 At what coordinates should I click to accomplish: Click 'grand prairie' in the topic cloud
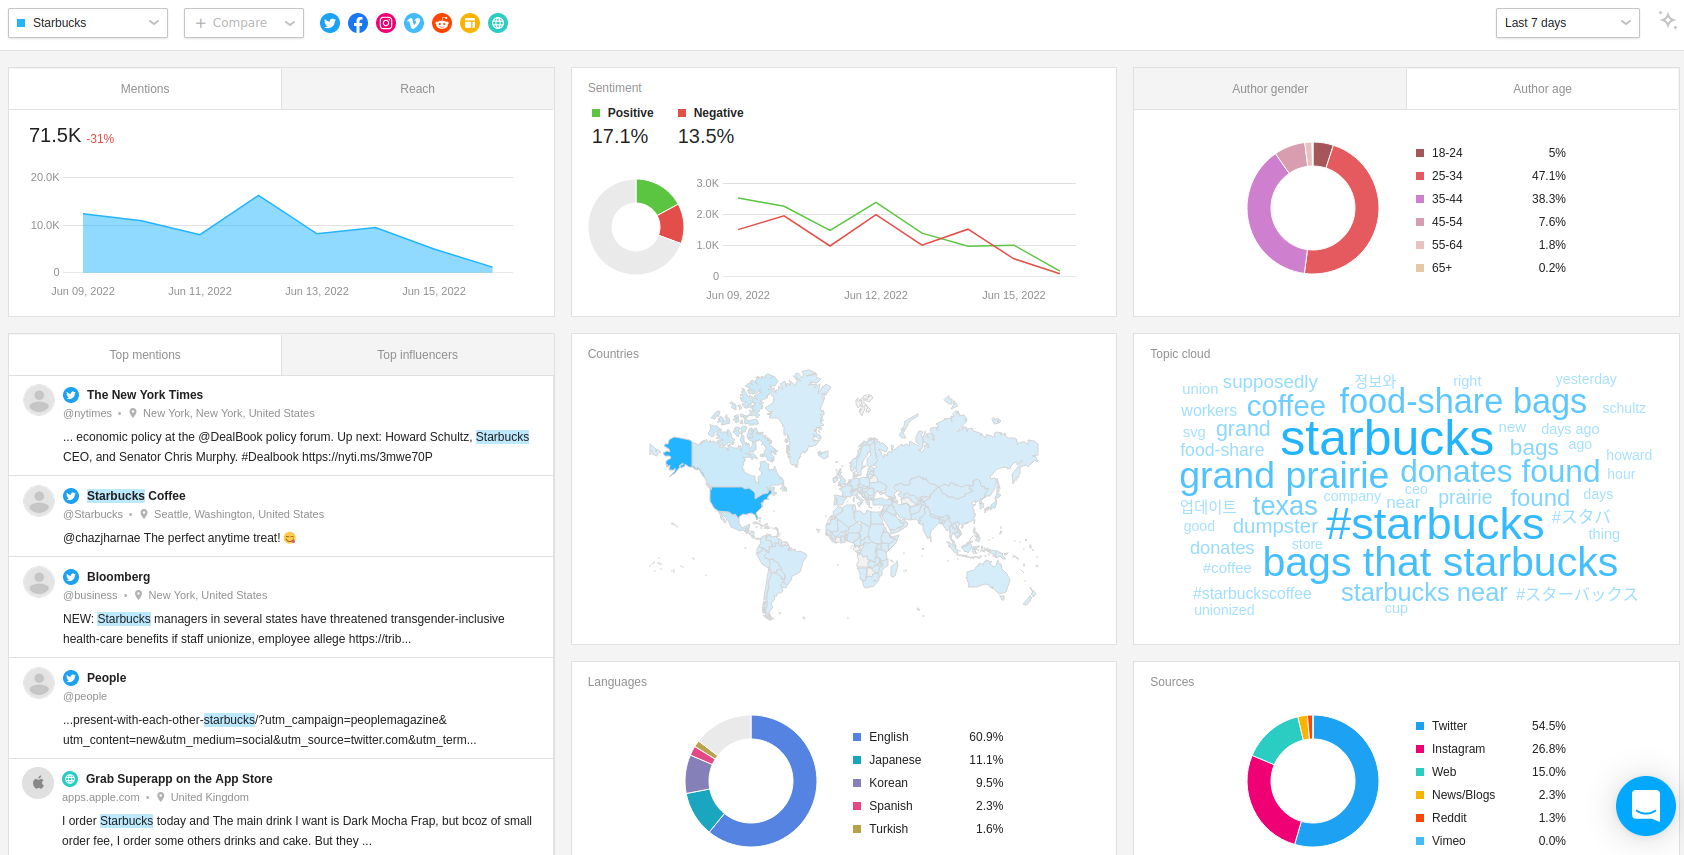(1284, 476)
